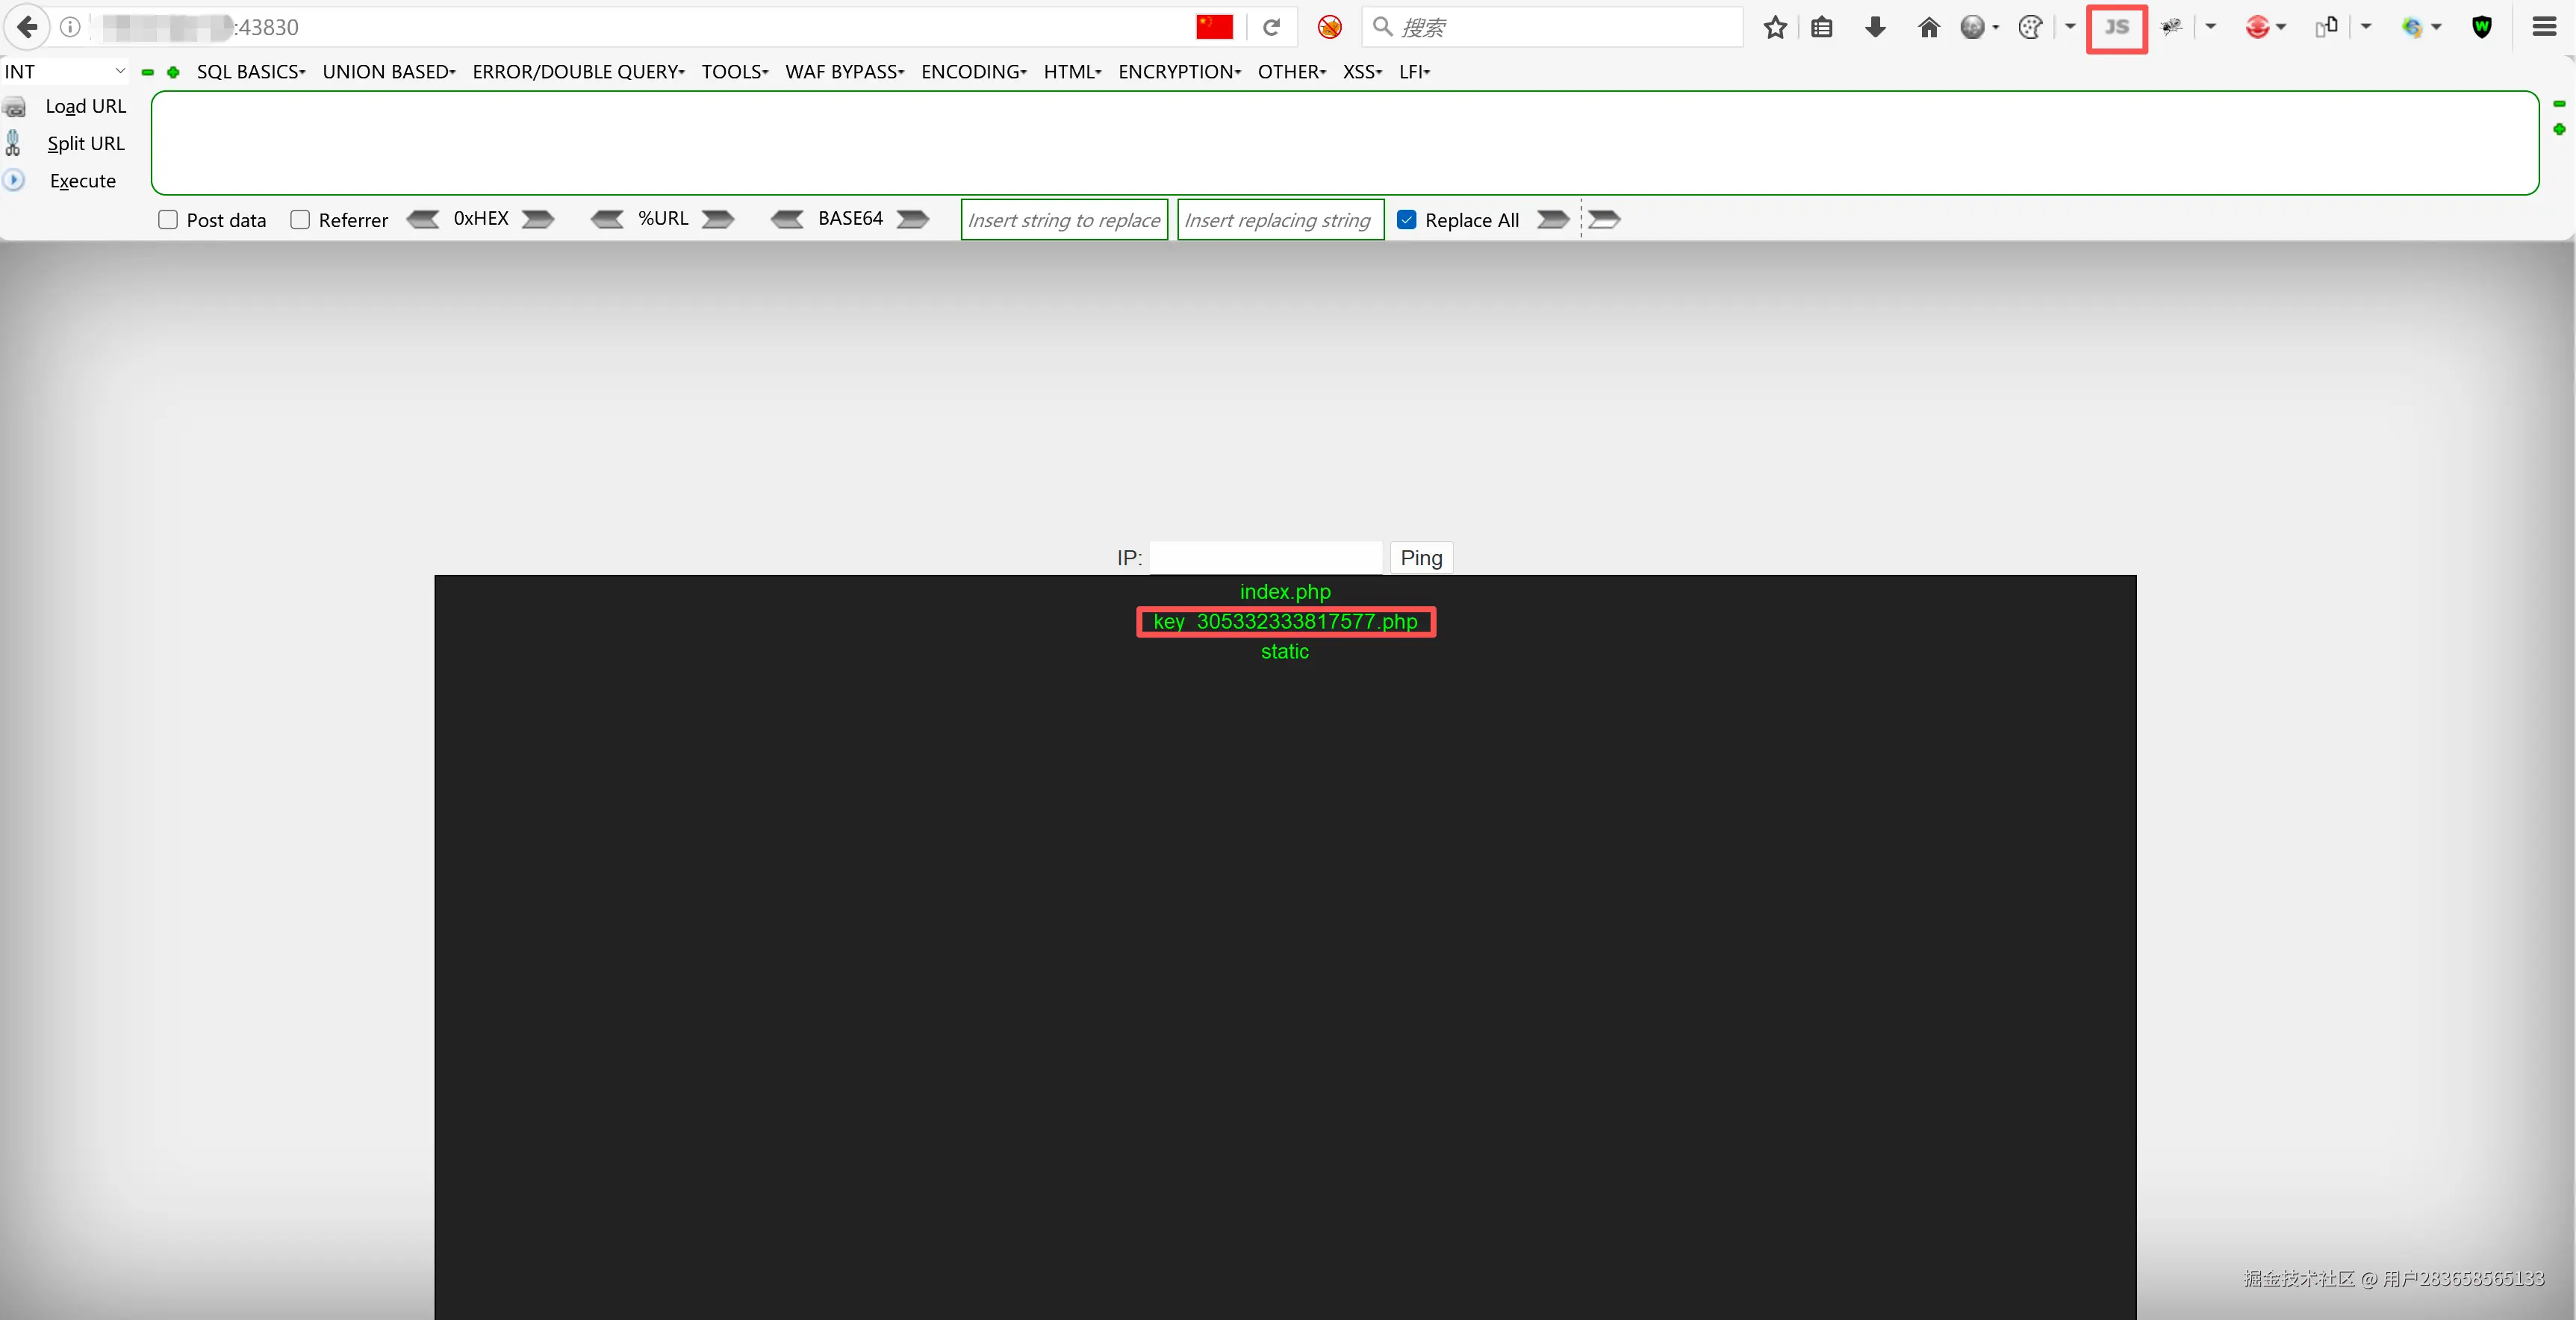The height and width of the screenshot is (1320, 2576).
Task: Click the downloads arrow icon
Action: 1875,27
